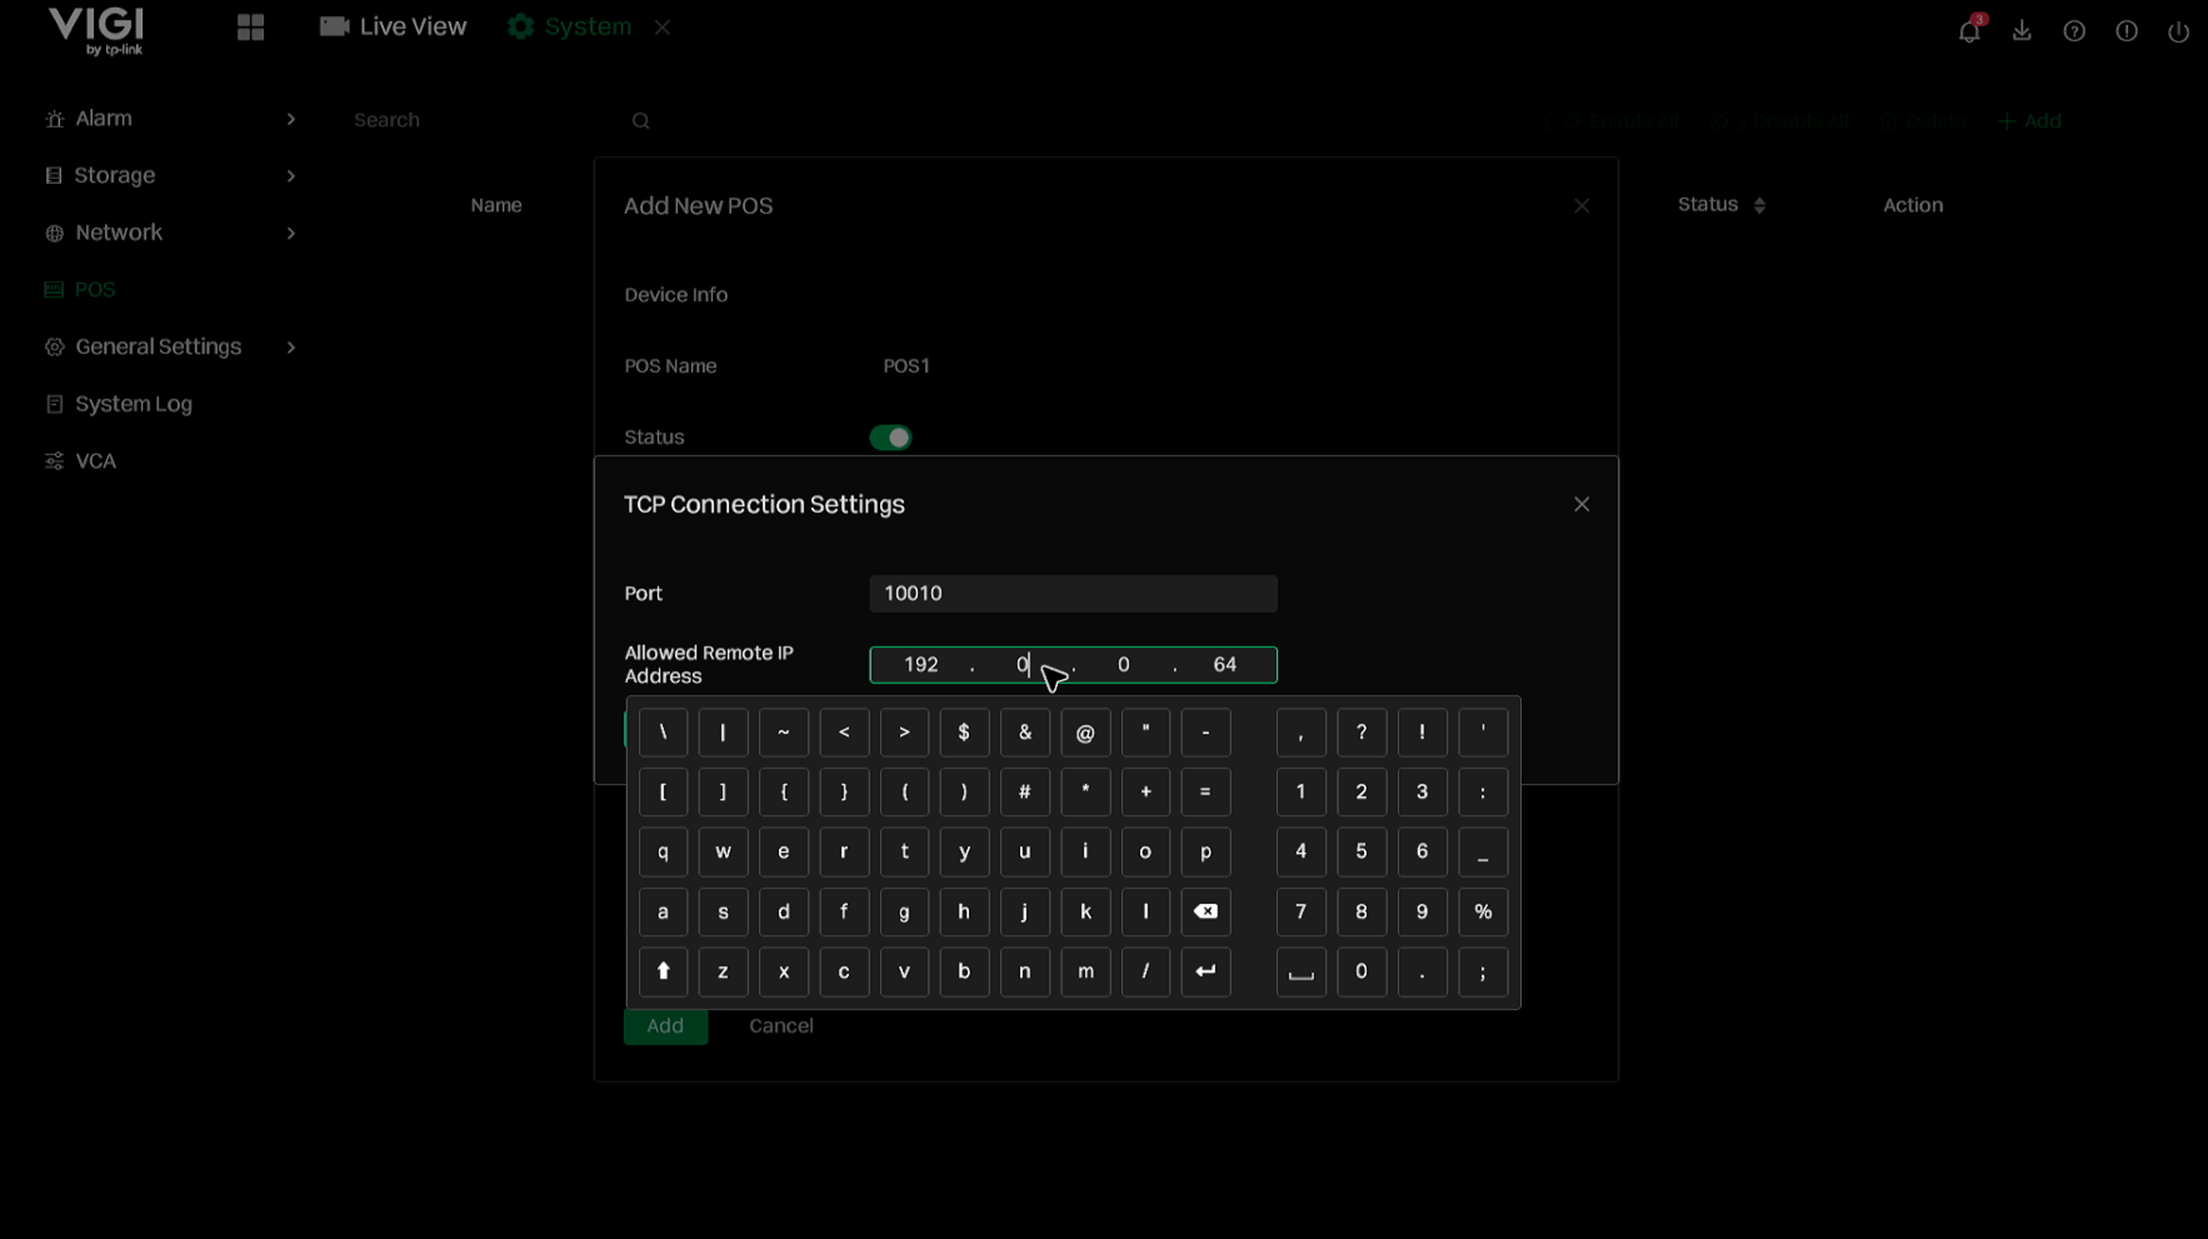
Task: Click the Name column header
Action: [496, 206]
